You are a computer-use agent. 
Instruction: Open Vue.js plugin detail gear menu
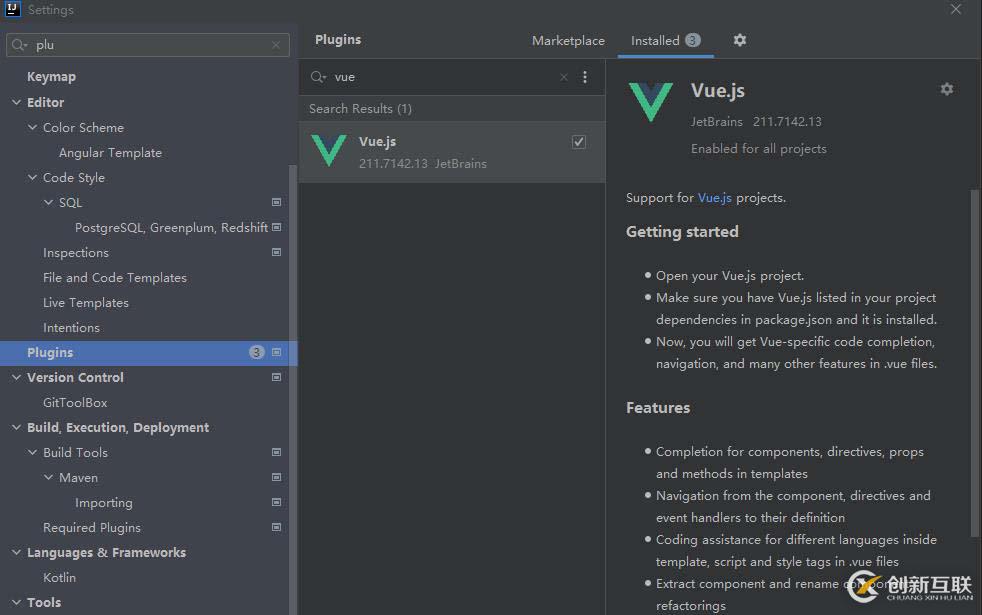point(947,89)
